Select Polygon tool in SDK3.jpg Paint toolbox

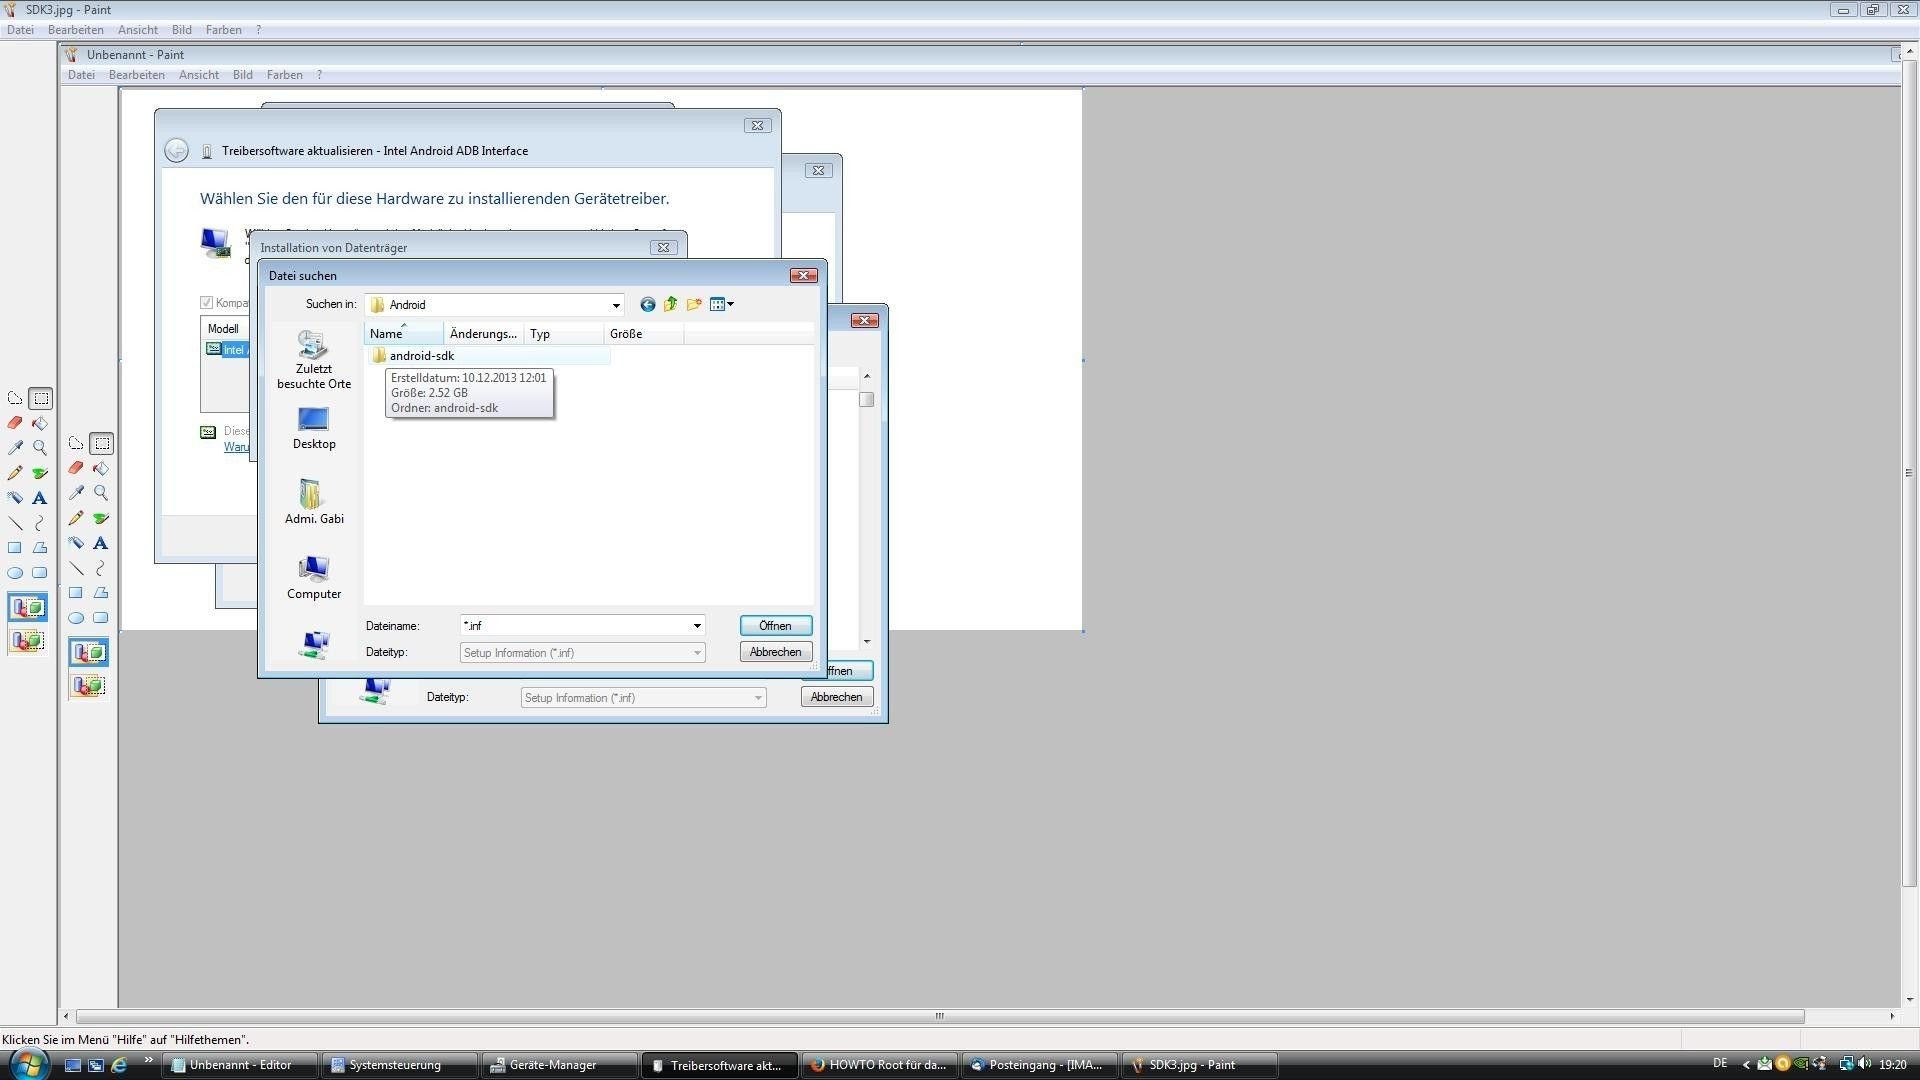[x=40, y=548]
